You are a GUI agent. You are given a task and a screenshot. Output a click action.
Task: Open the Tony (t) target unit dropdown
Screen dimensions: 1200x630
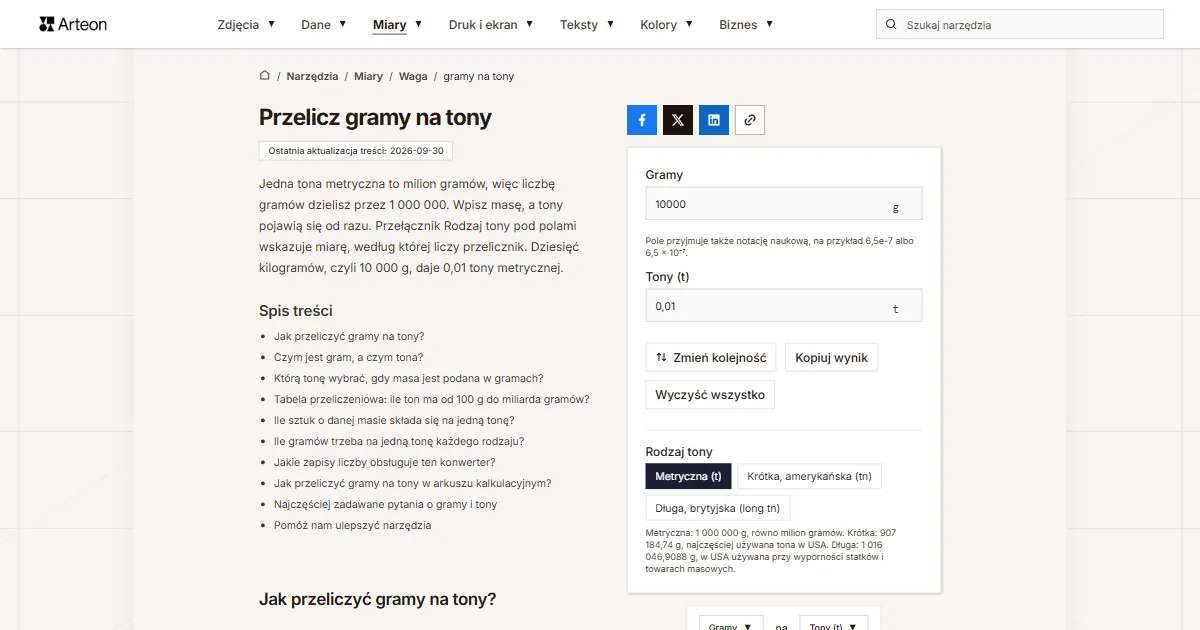point(834,623)
